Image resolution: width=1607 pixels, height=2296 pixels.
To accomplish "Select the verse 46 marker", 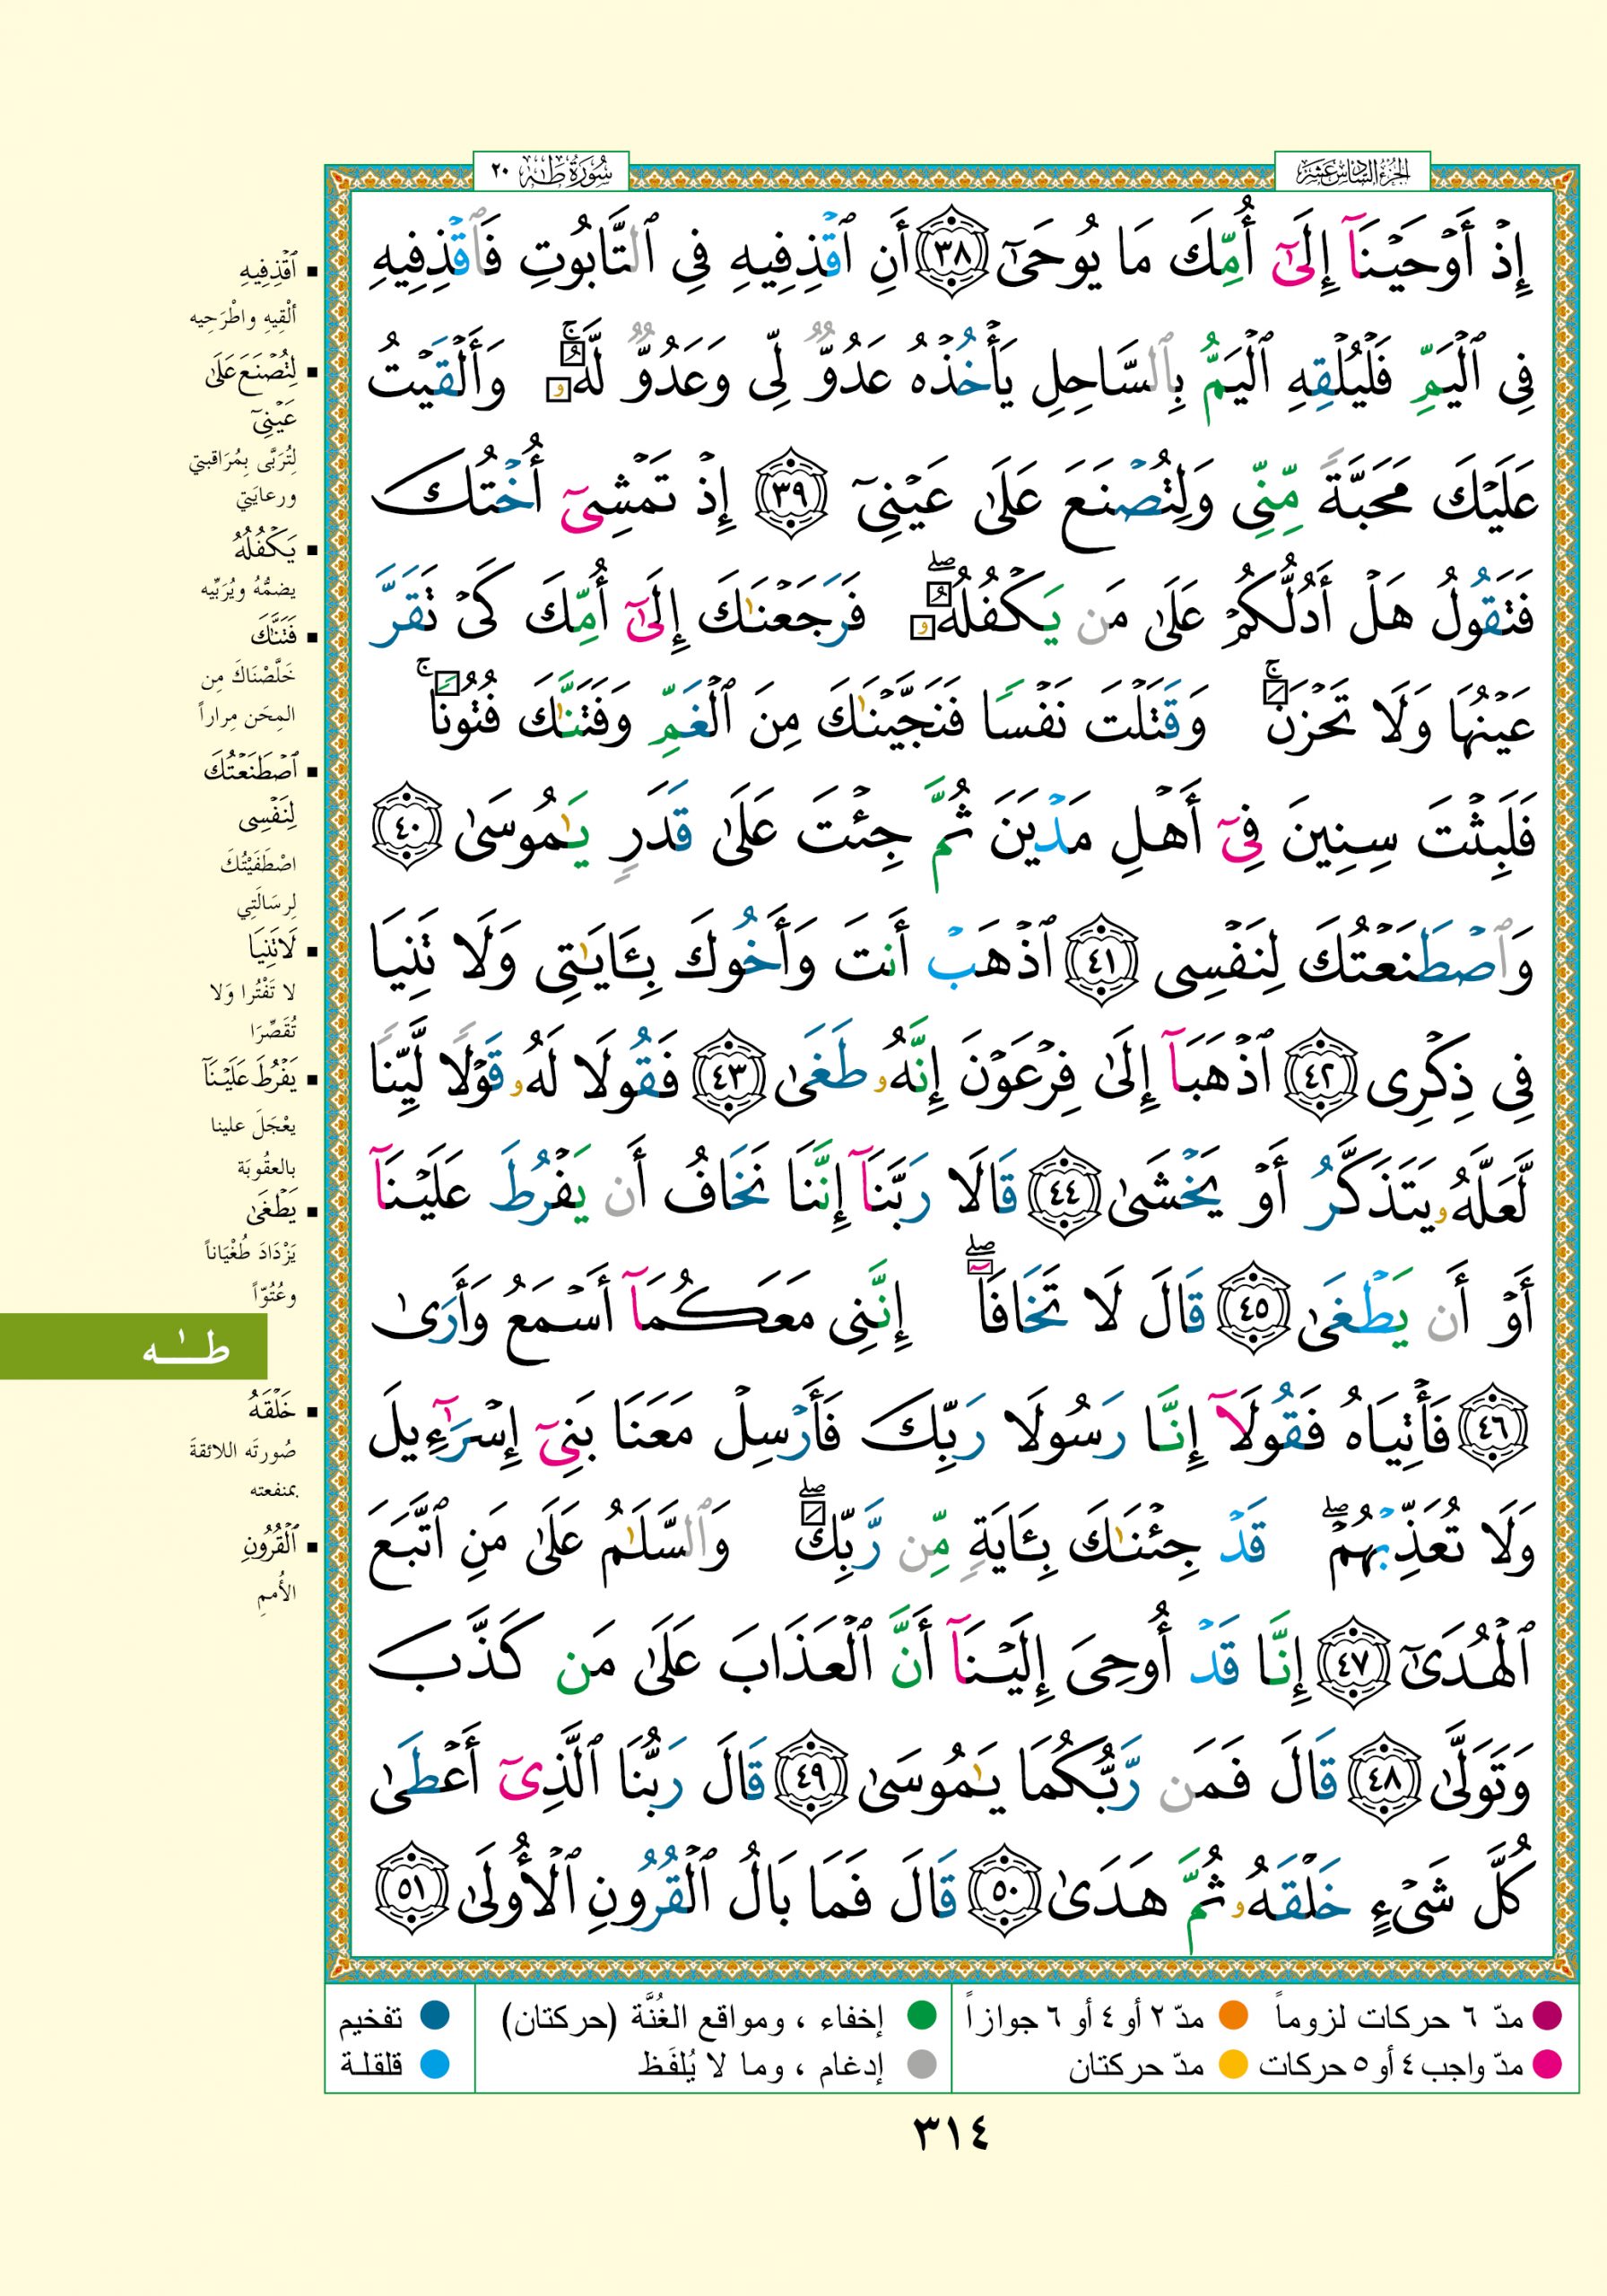I will pyautogui.click(x=1494, y=1430).
